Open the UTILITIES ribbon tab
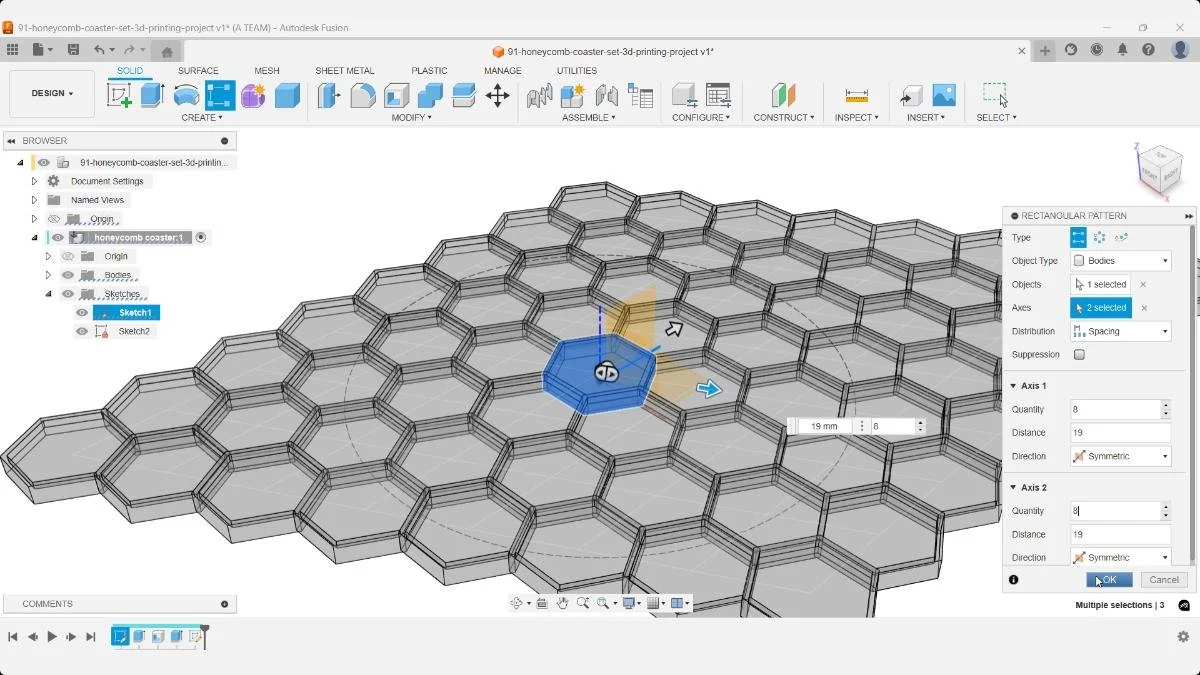The height and width of the screenshot is (675, 1200). 577,70
